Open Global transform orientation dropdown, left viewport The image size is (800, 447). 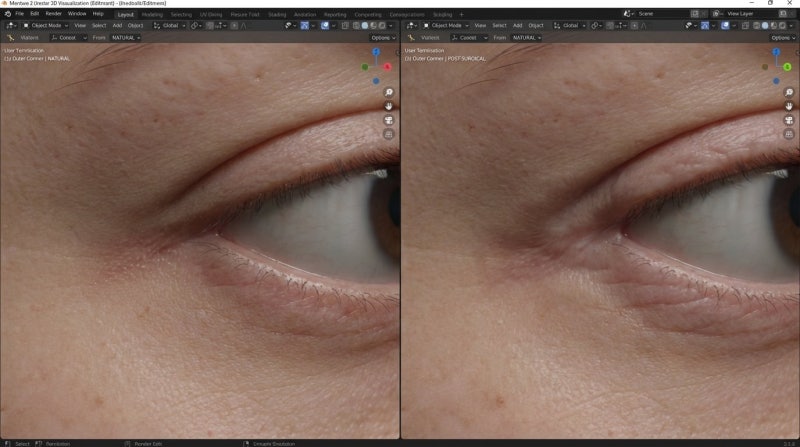click(x=169, y=26)
